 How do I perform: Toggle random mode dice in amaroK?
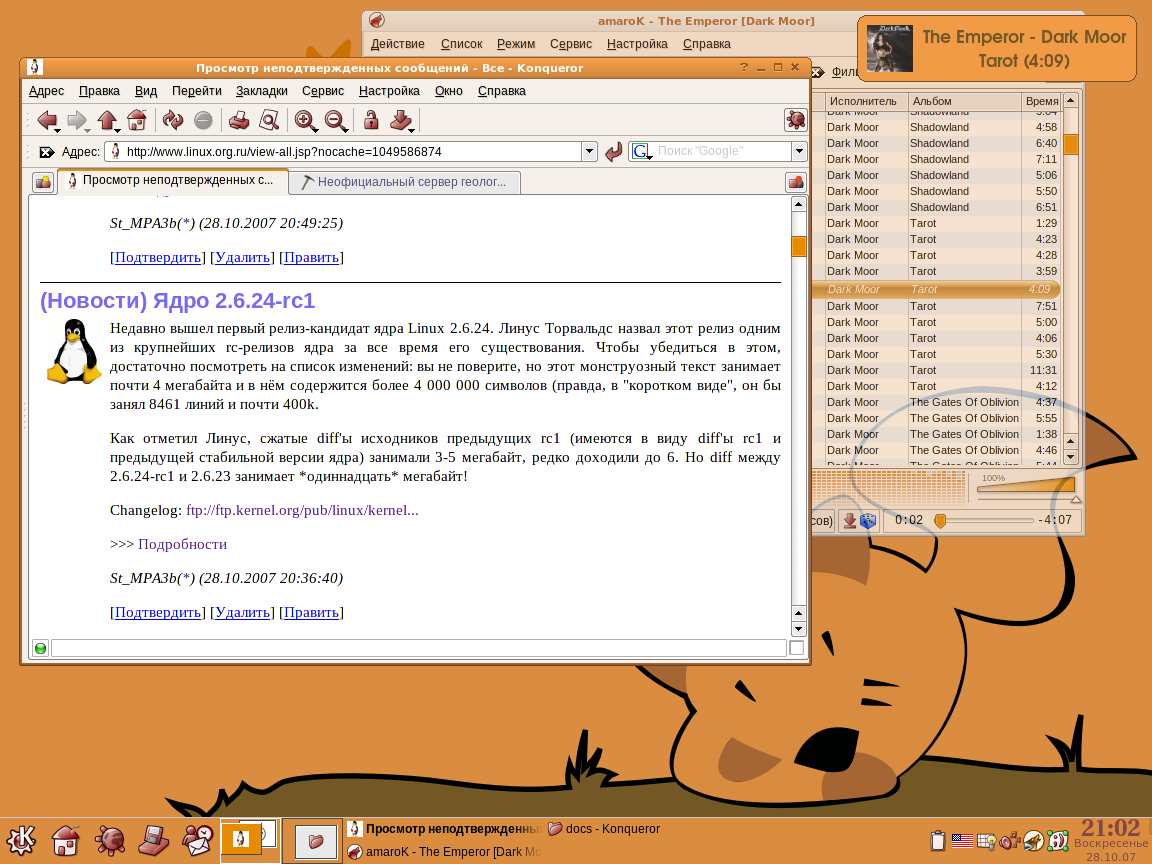pos(868,521)
